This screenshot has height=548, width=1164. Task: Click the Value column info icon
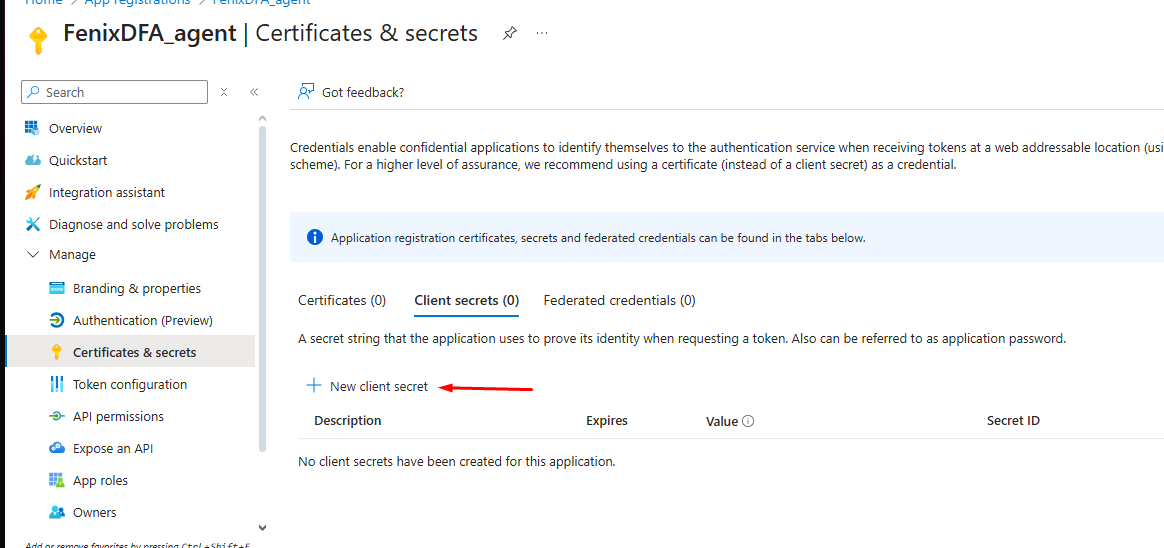748,421
